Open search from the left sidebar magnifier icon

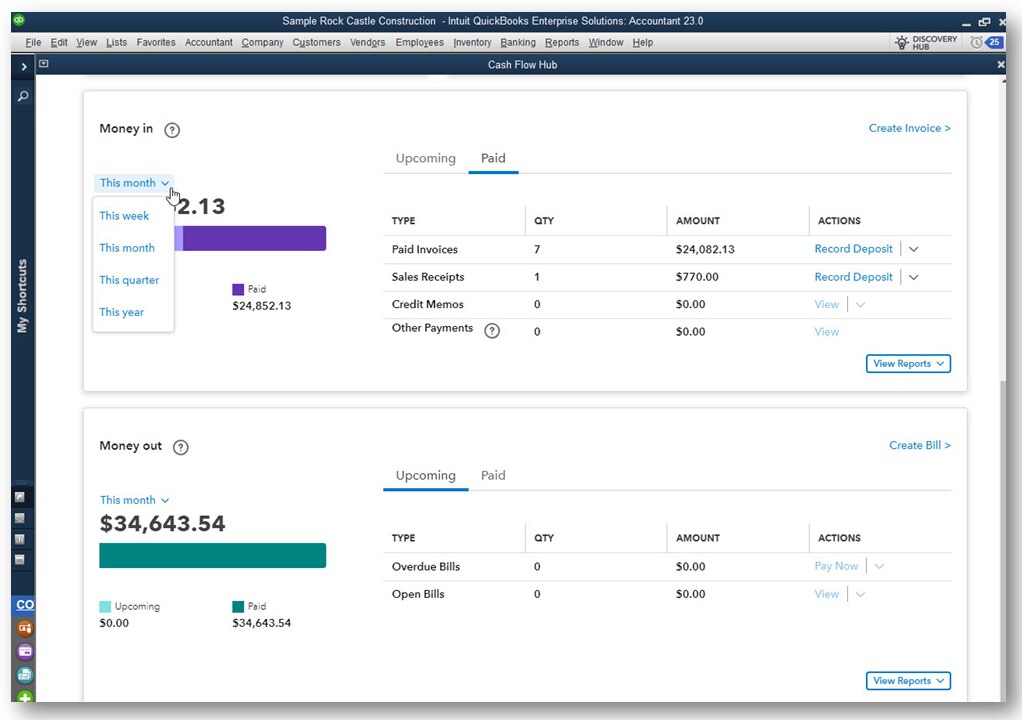[22, 96]
